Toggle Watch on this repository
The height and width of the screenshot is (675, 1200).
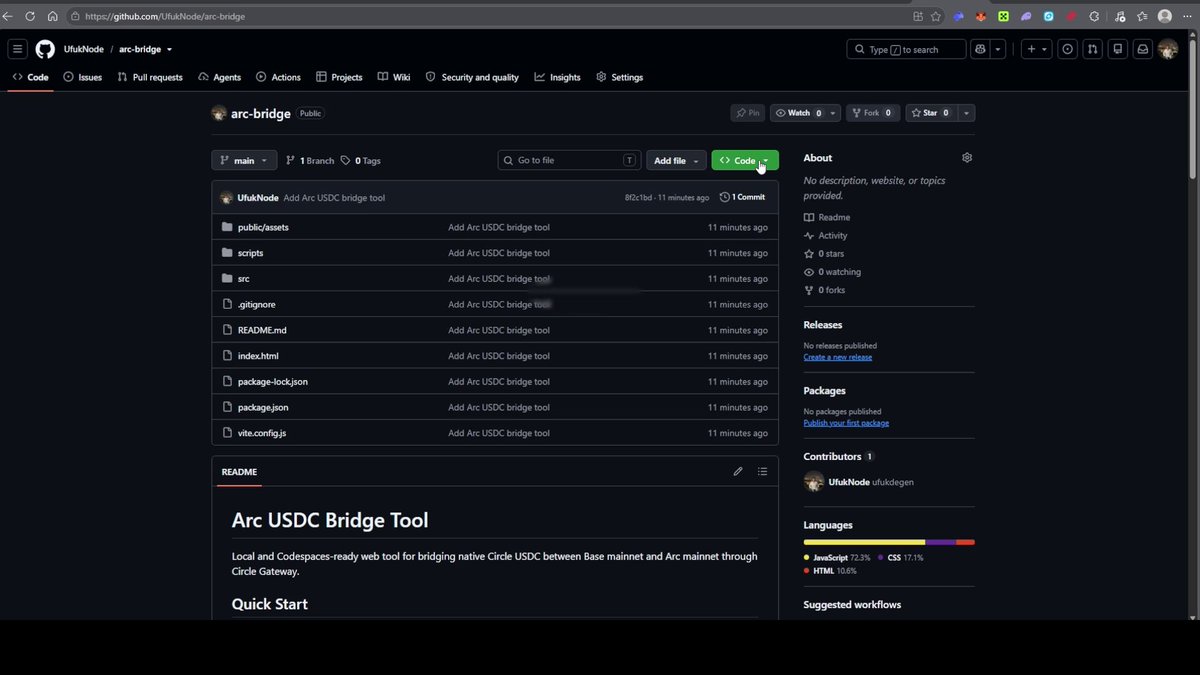(798, 113)
